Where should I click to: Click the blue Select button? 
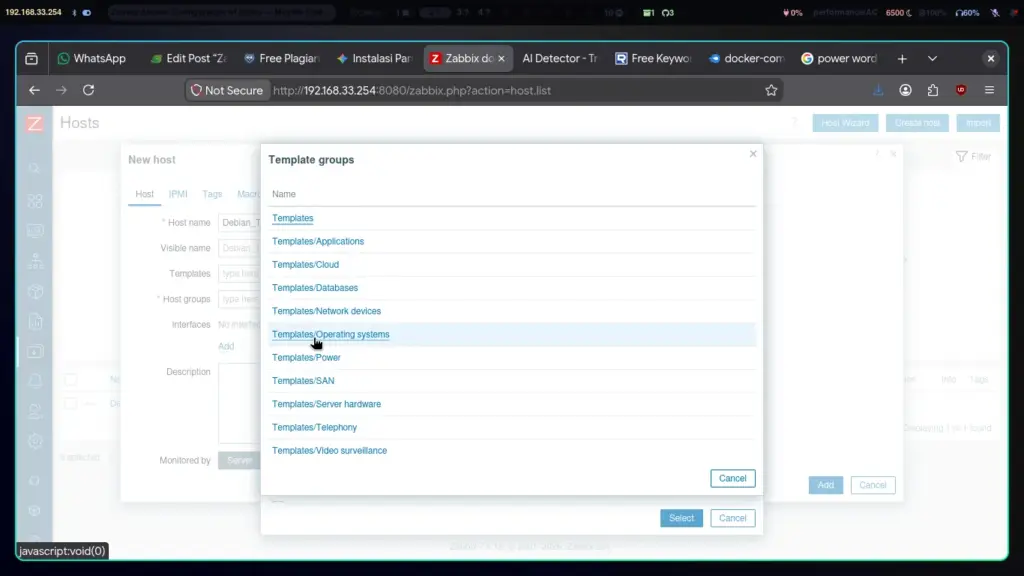(x=681, y=518)
